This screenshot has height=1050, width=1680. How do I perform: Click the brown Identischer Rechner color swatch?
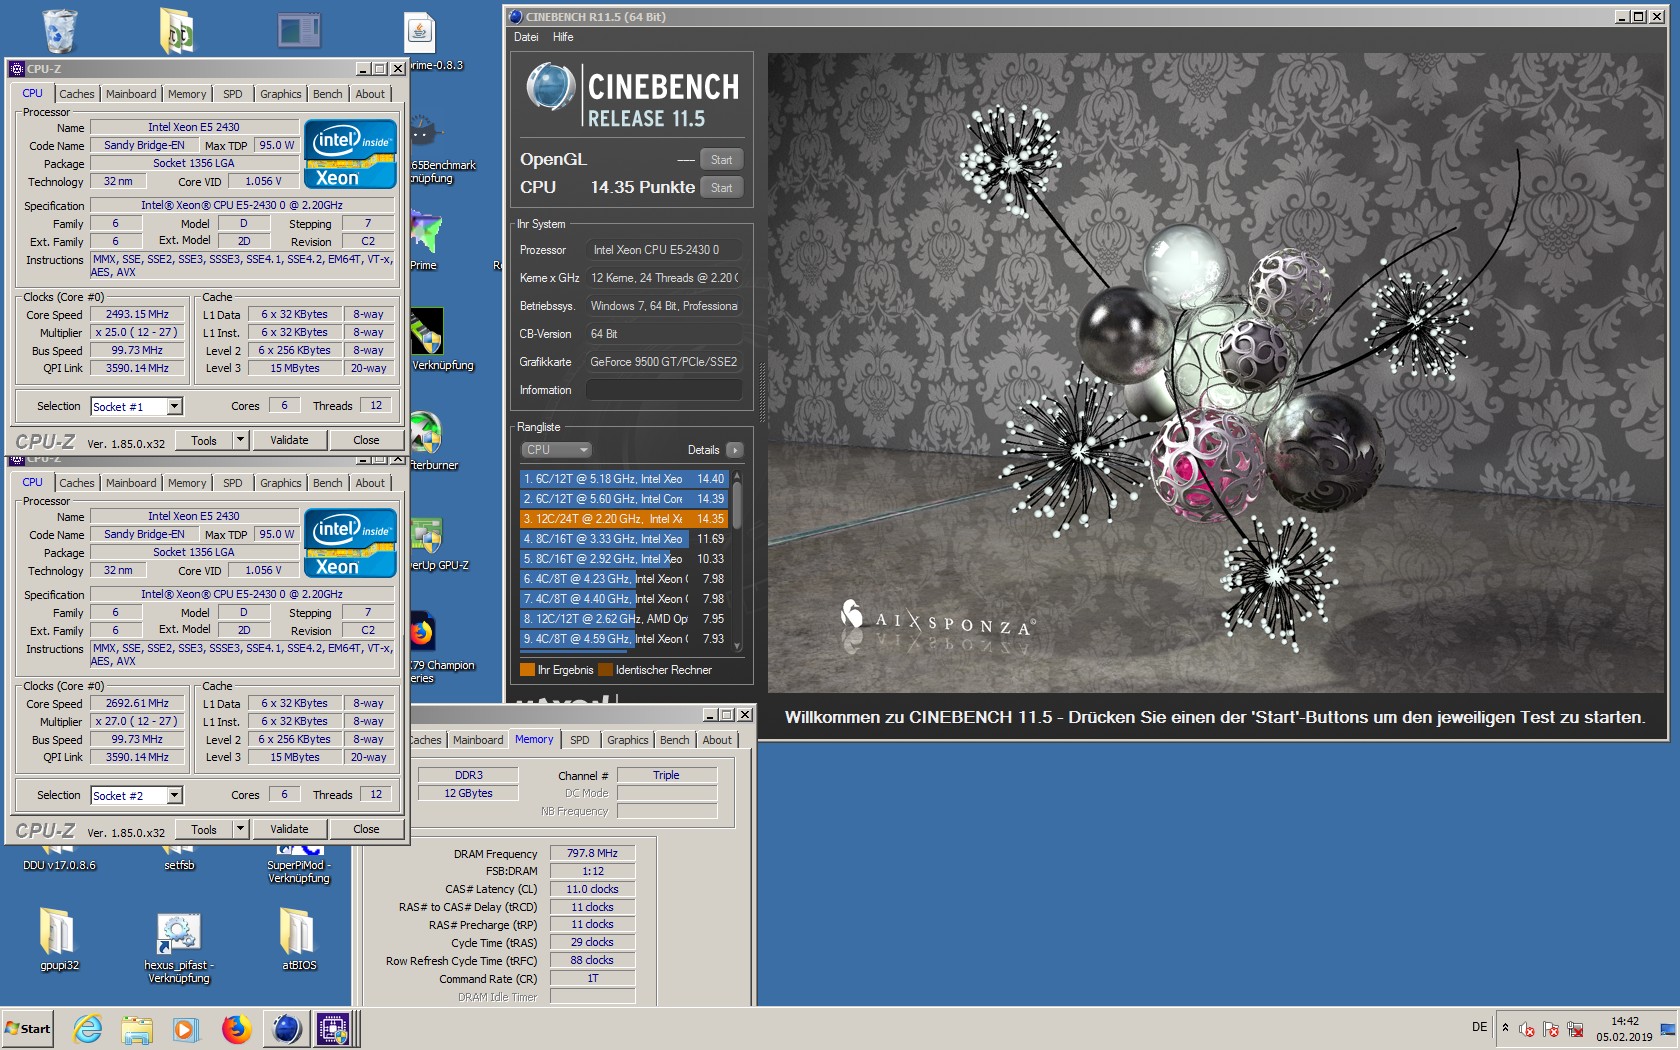(605, 670)
